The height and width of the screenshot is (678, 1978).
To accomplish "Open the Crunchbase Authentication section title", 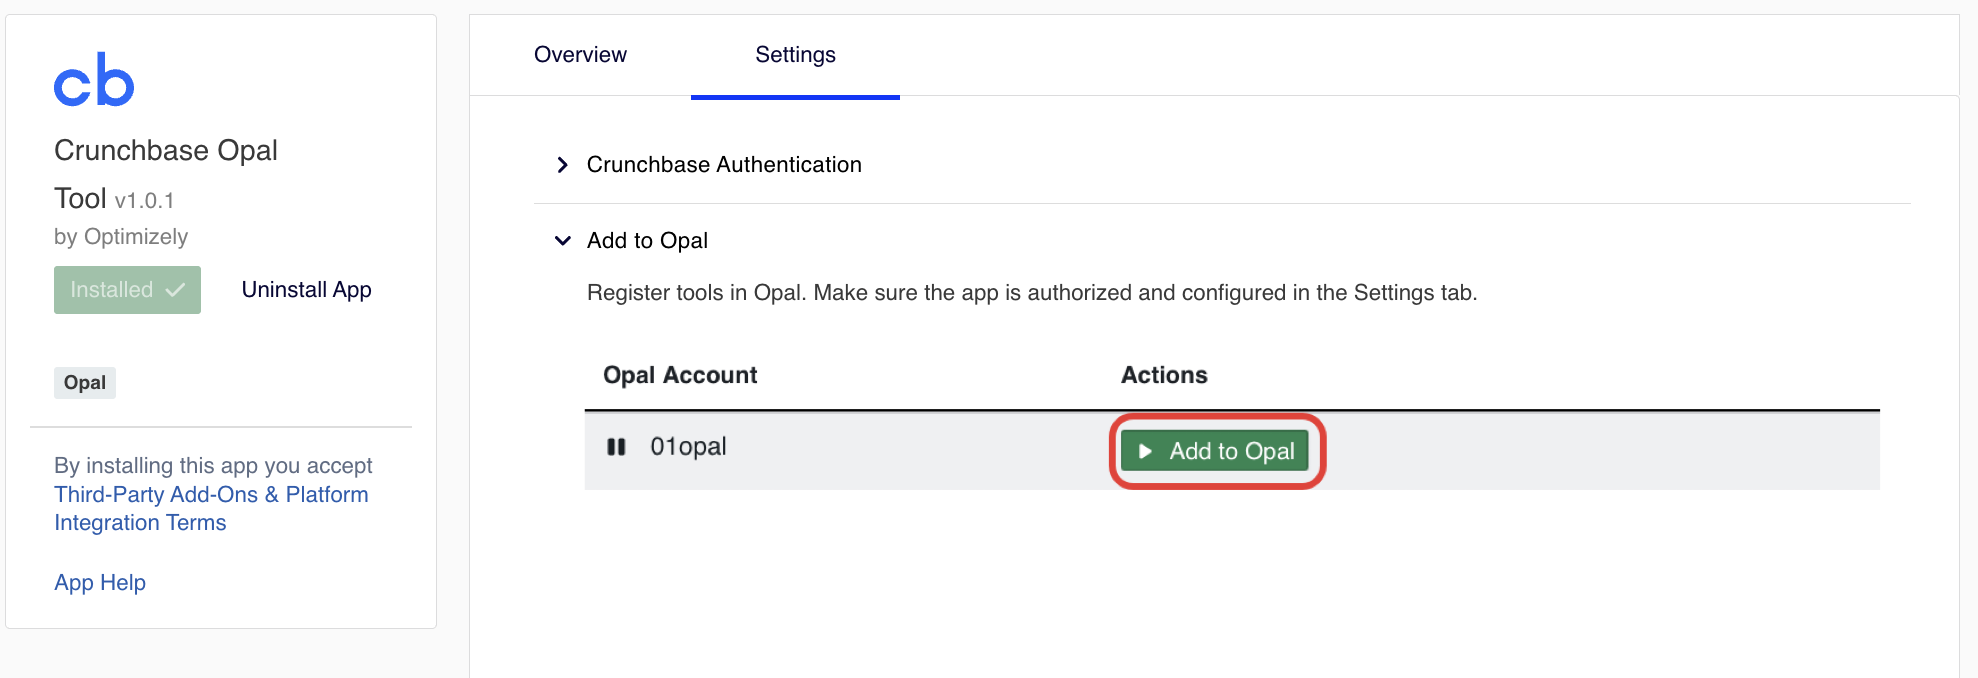I will point(724,165).
